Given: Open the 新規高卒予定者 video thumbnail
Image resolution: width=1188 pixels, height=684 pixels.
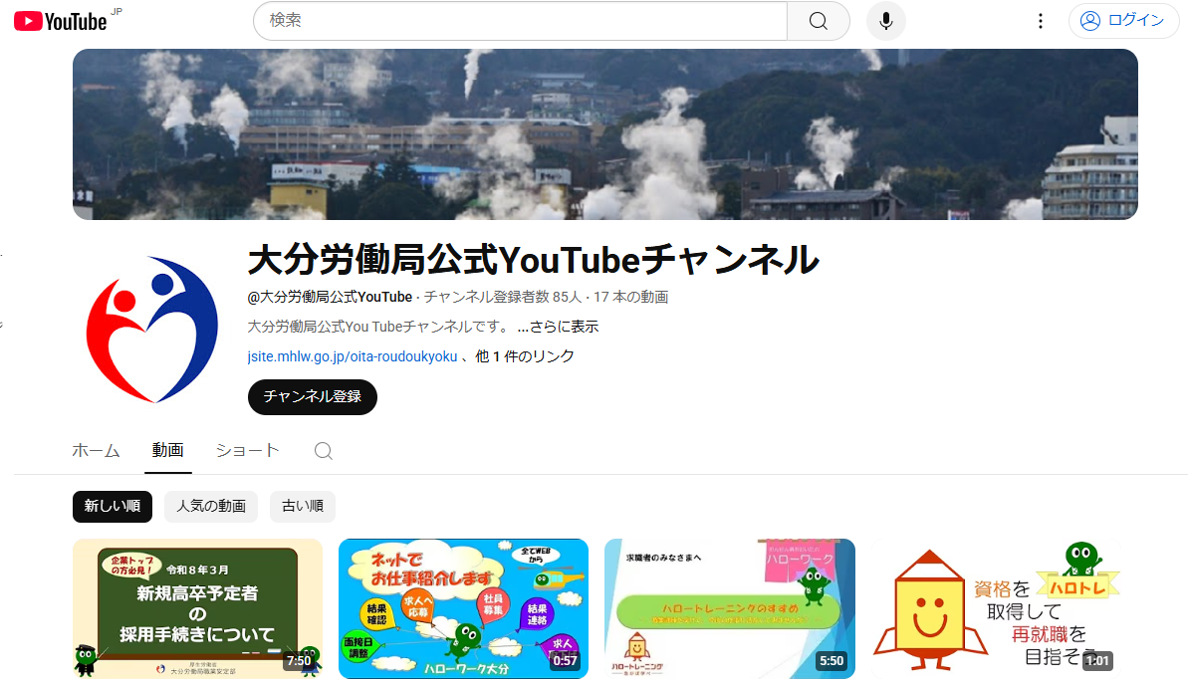Looking at the screenshot, I should coord(197,608).
